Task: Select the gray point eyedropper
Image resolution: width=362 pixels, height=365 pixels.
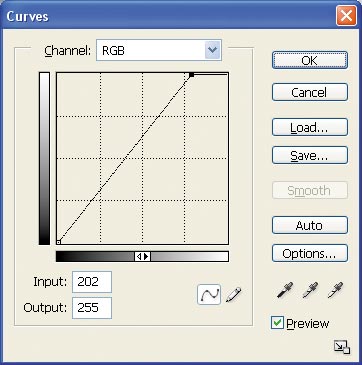Action: (310, 290)
